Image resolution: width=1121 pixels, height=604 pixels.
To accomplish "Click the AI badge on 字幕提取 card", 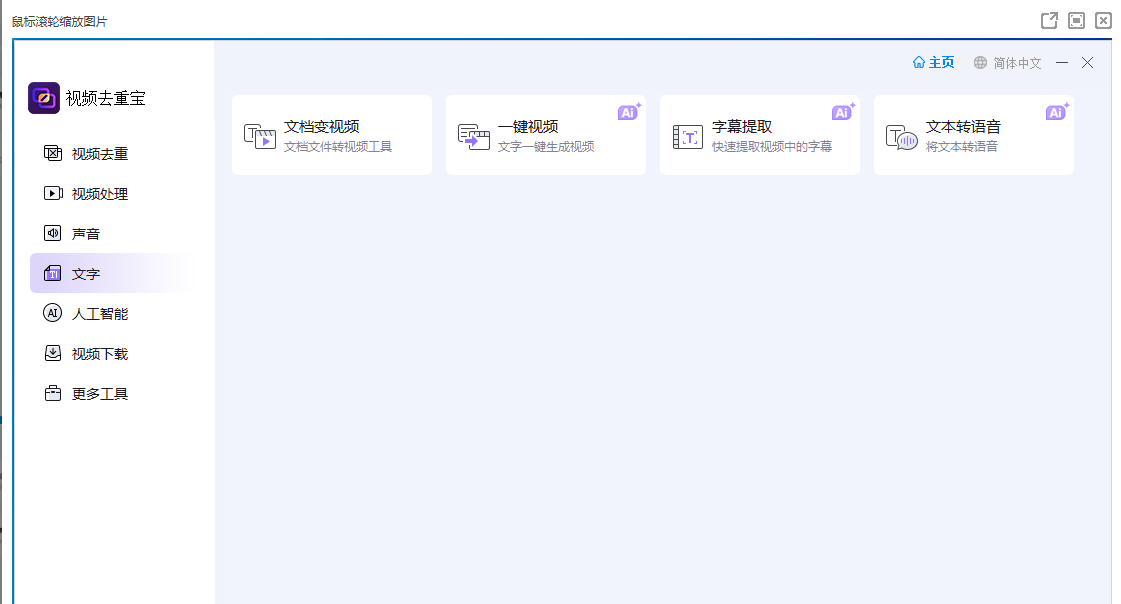I will pos(842,112).
